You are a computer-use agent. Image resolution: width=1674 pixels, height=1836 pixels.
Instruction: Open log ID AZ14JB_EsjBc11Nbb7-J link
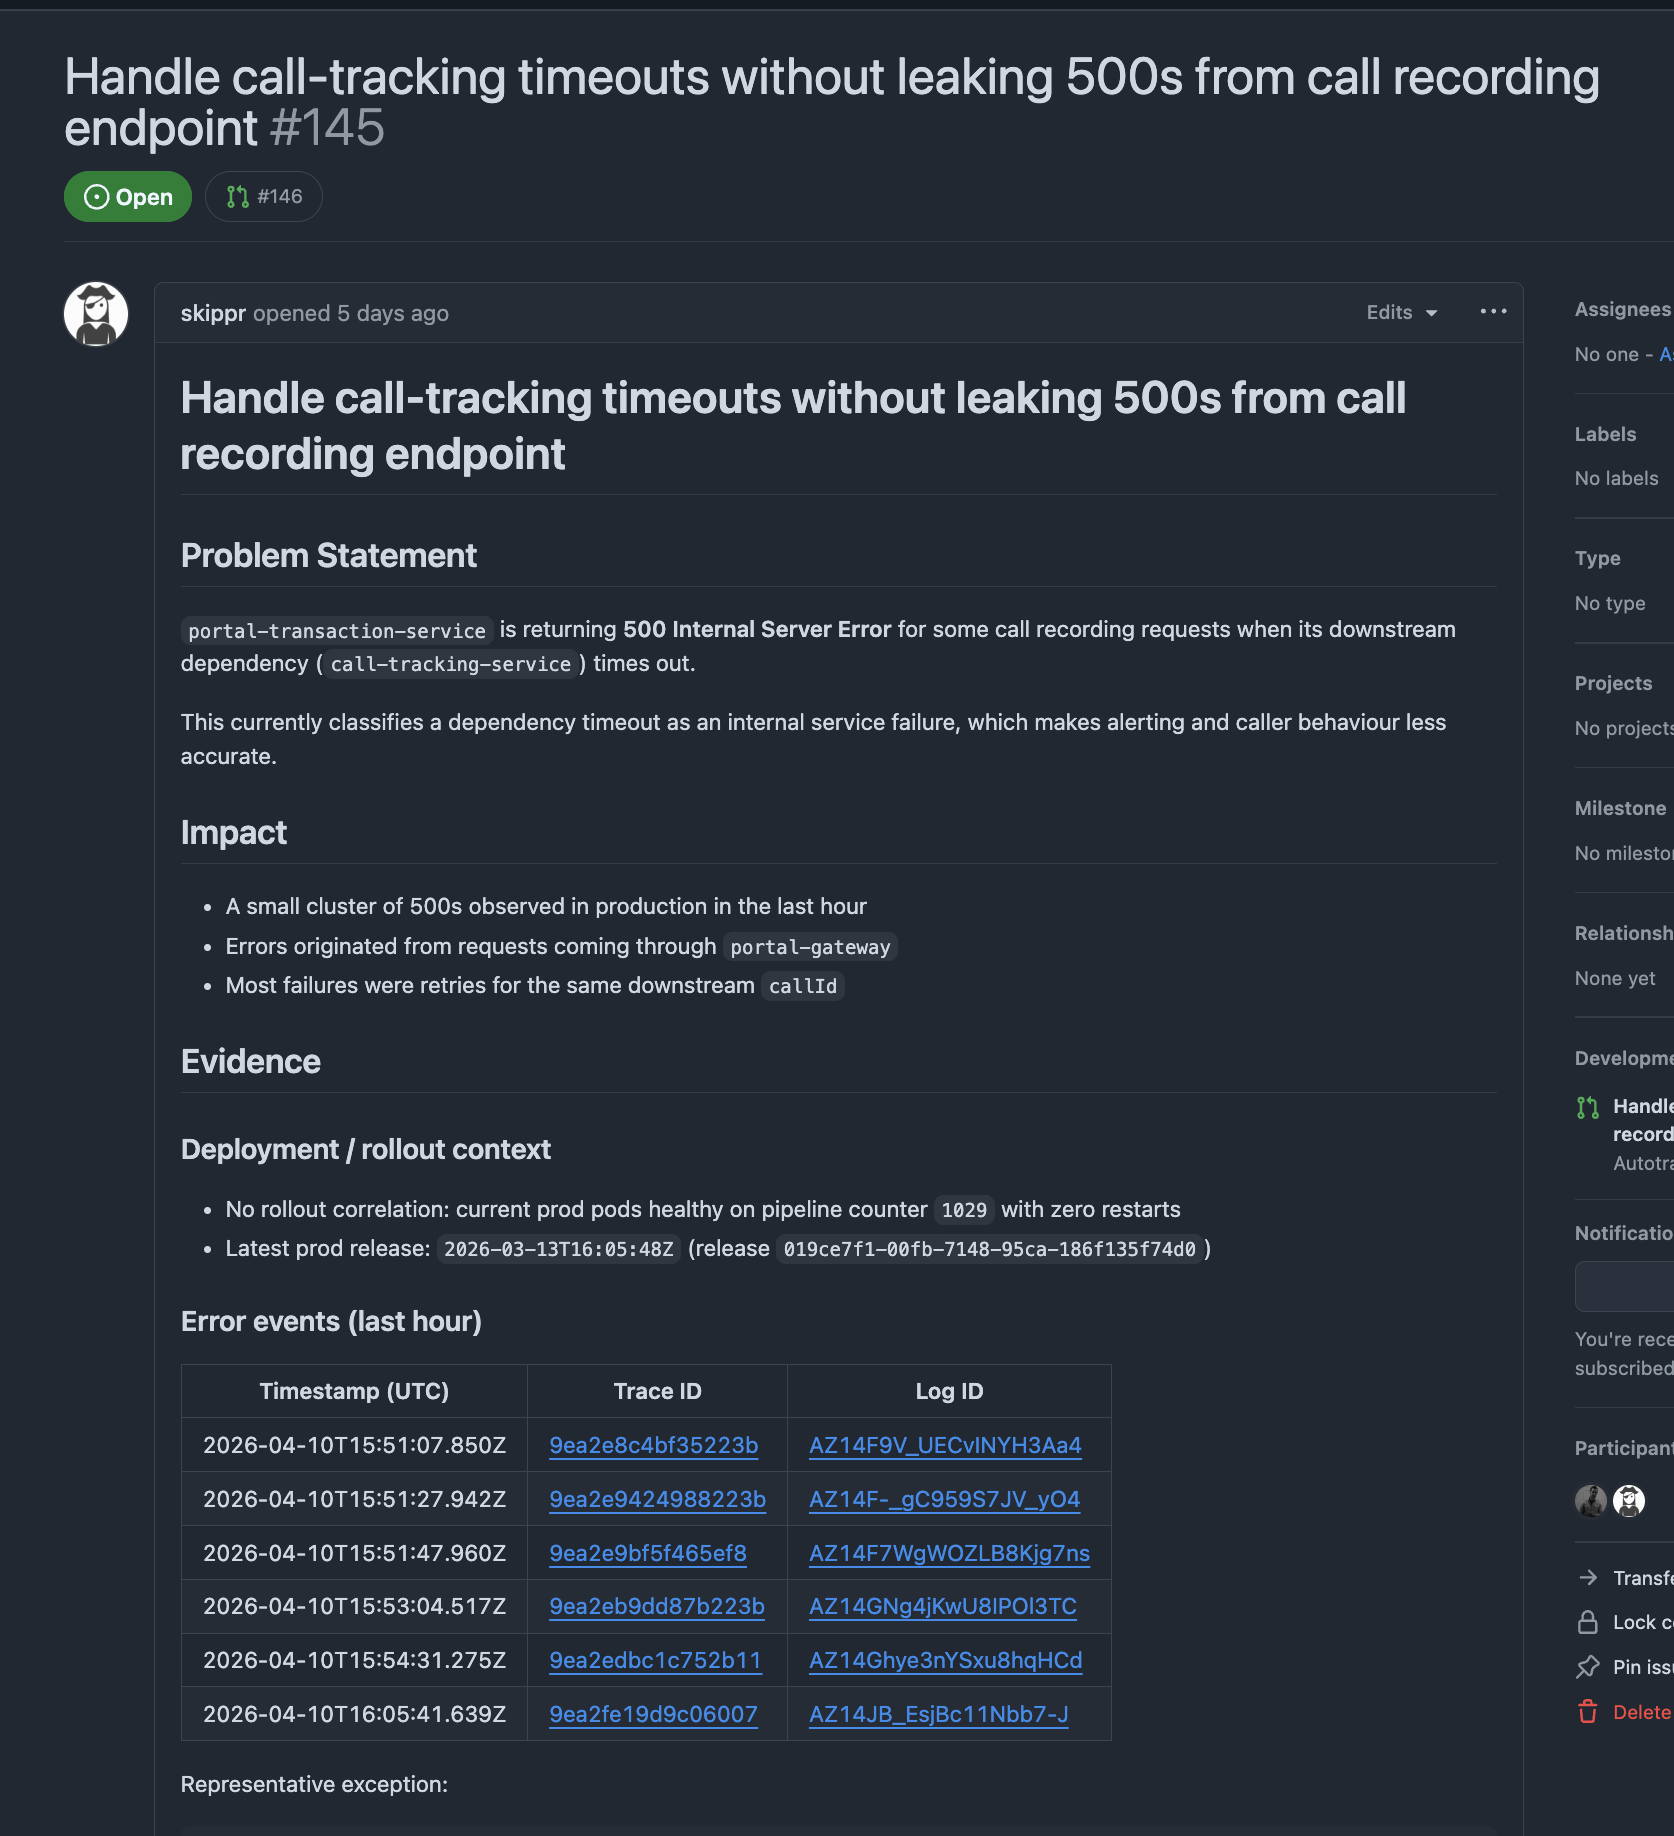coord(938,1714)
